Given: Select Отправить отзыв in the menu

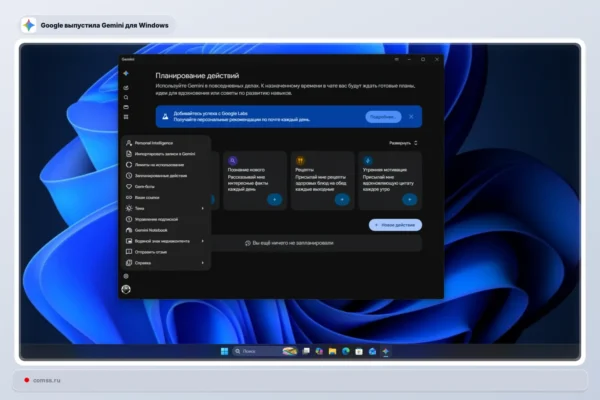Looking at the screenshot, I should (166, 252).
